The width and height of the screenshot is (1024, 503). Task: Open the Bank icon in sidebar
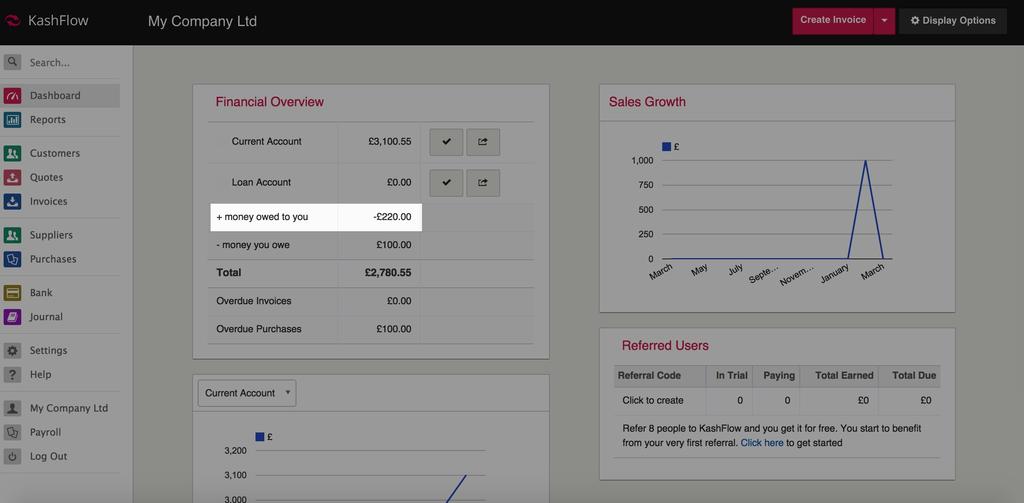(x=12, y=293)
